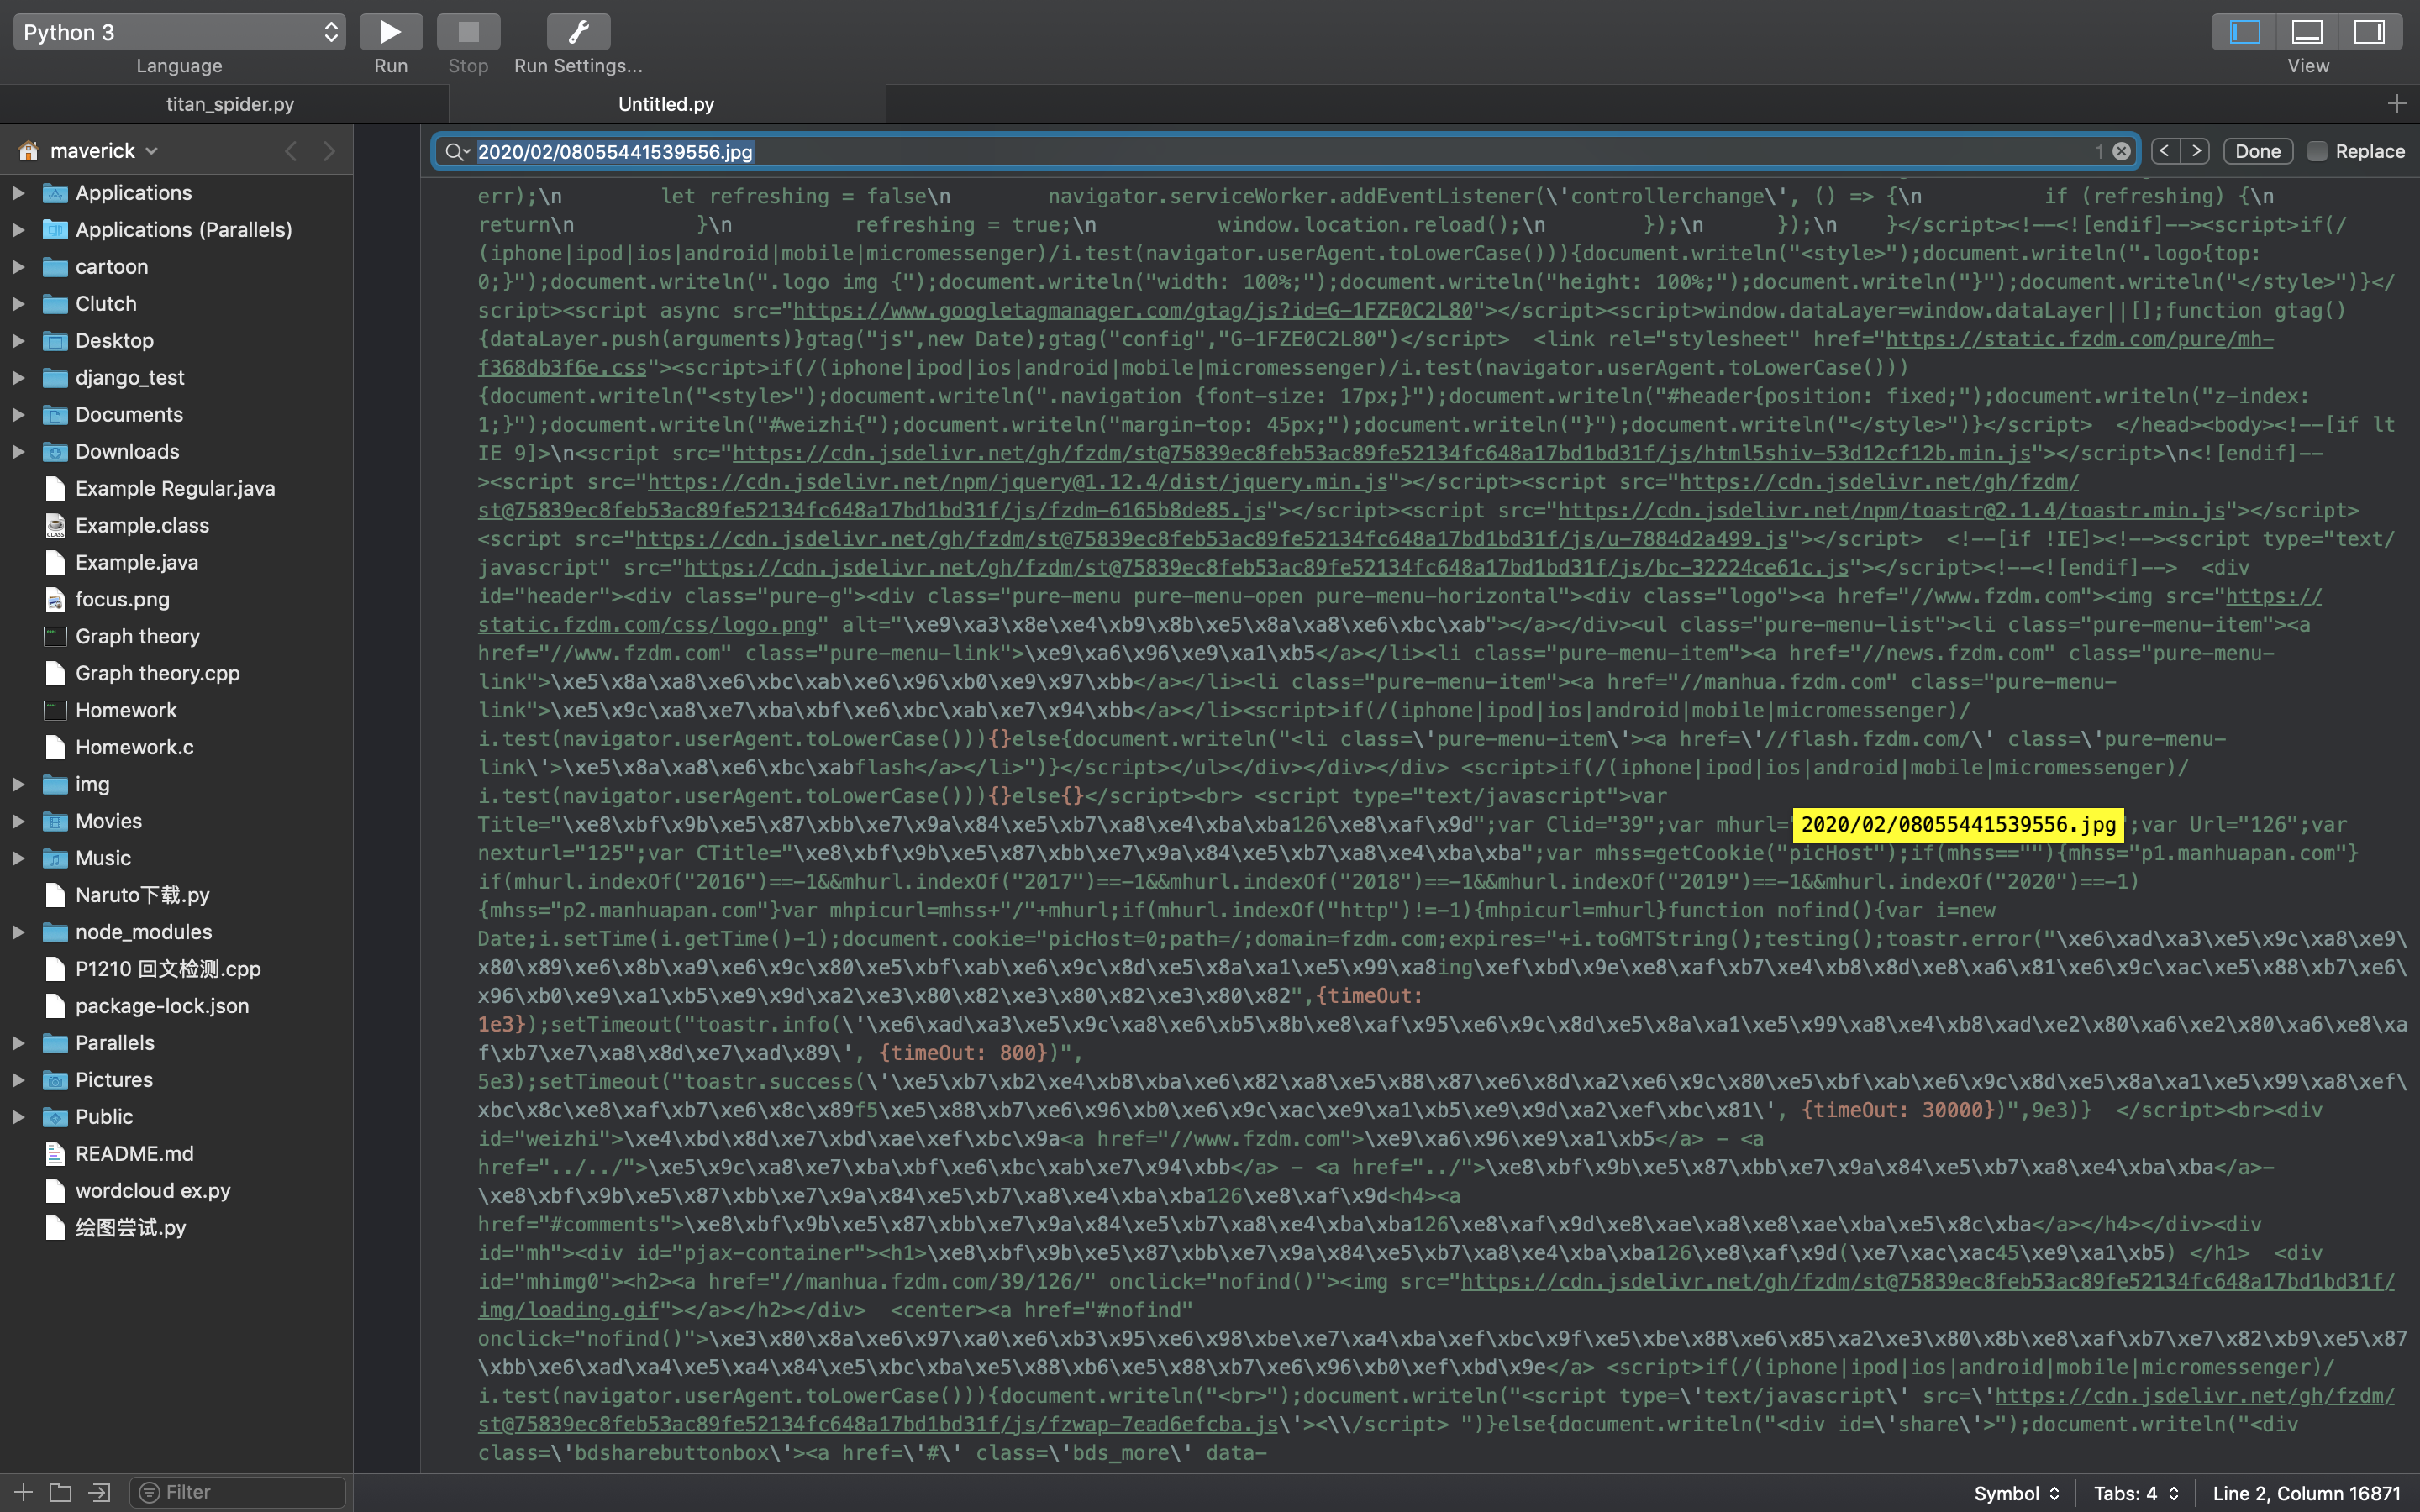Expand the img folder

[x=18, y=785]
